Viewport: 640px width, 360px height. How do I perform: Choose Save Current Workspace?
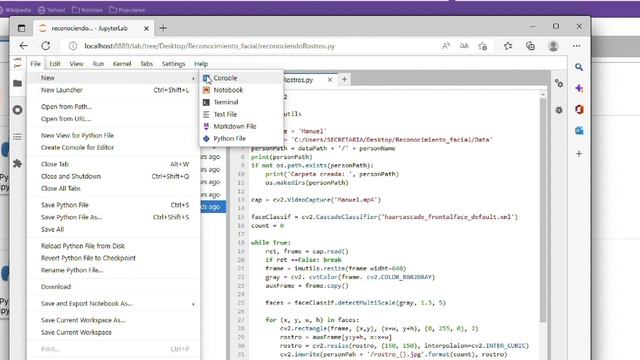114,333
